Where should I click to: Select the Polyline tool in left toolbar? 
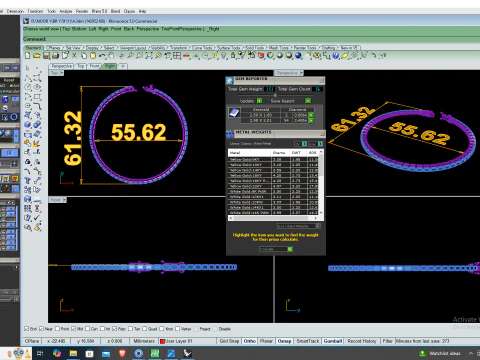click(x=28, y=79)
